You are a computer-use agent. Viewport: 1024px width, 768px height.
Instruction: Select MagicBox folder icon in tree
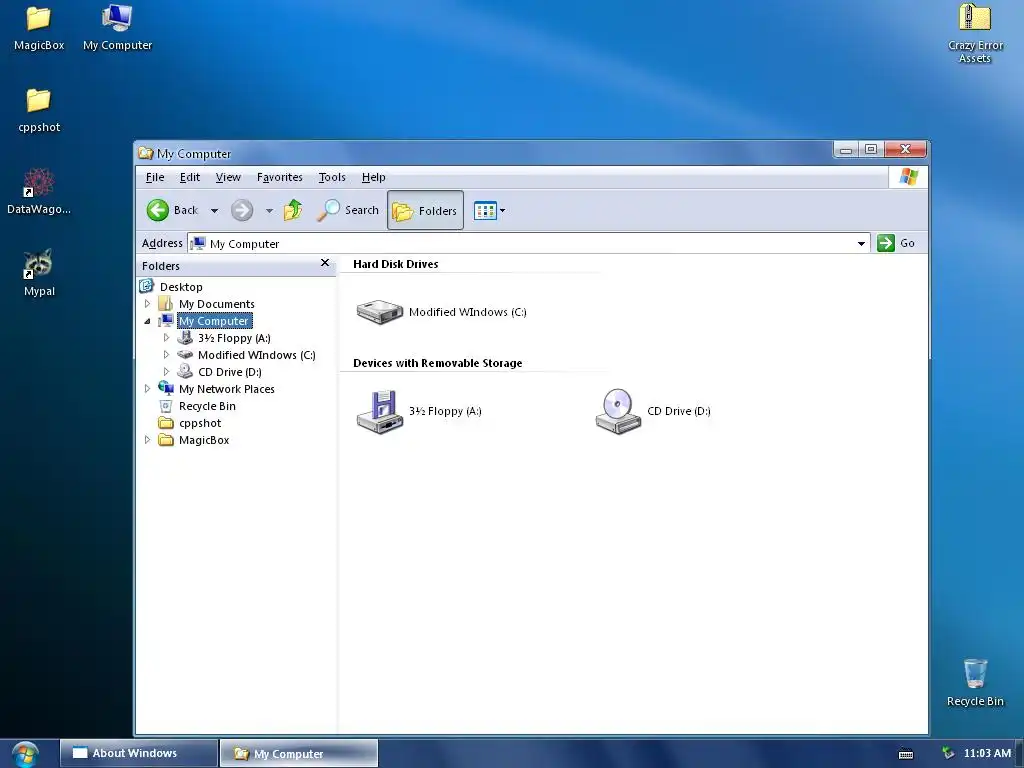(x=166, y=440)
